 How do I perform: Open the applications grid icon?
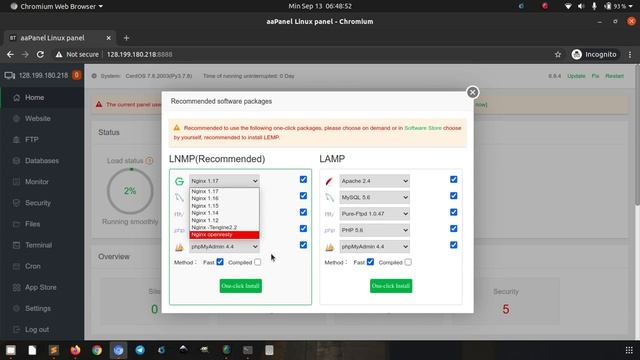click(x=629, y=350)
